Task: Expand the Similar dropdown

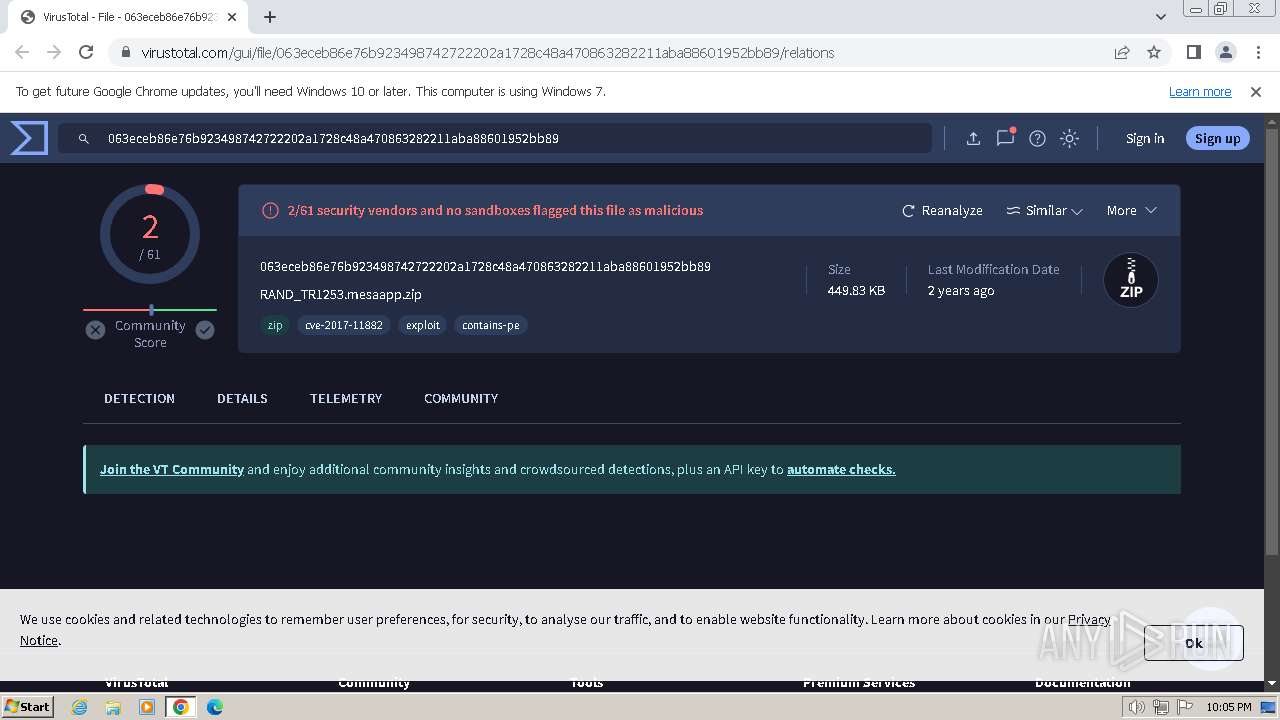Action: point(1044,211)
